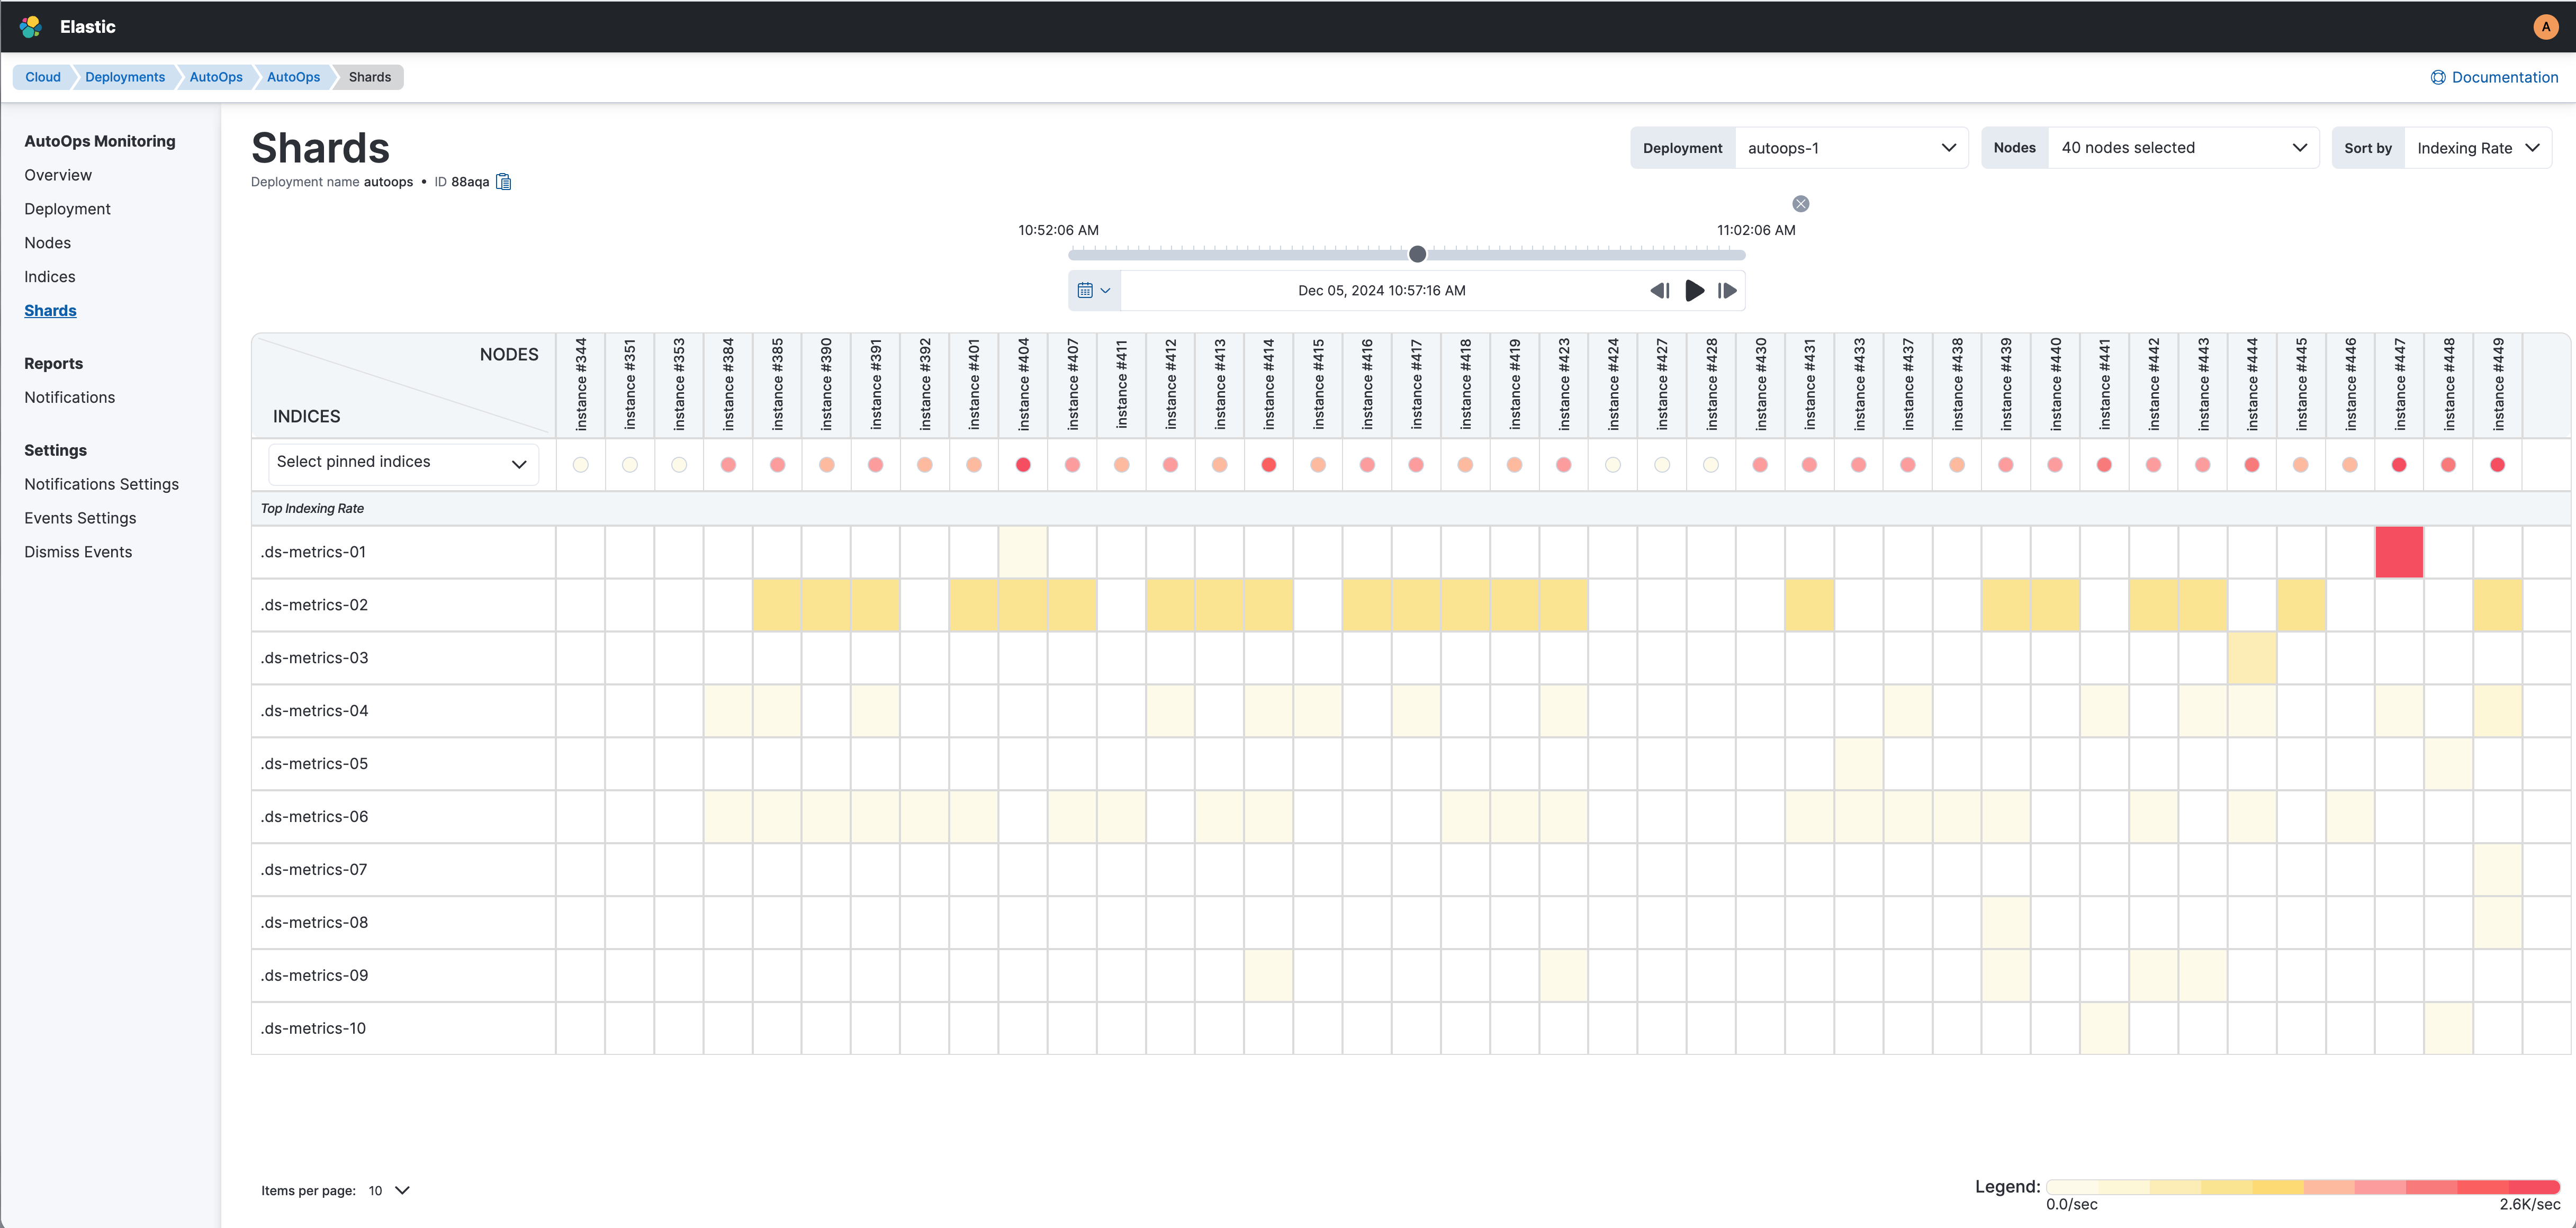Viewport: 2576px width, 1228px height.
Task: Close the time range selector
Action: click(1800, 204)
